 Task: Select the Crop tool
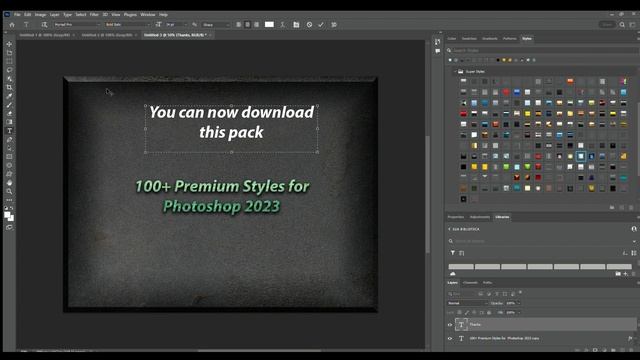point(9,87)
